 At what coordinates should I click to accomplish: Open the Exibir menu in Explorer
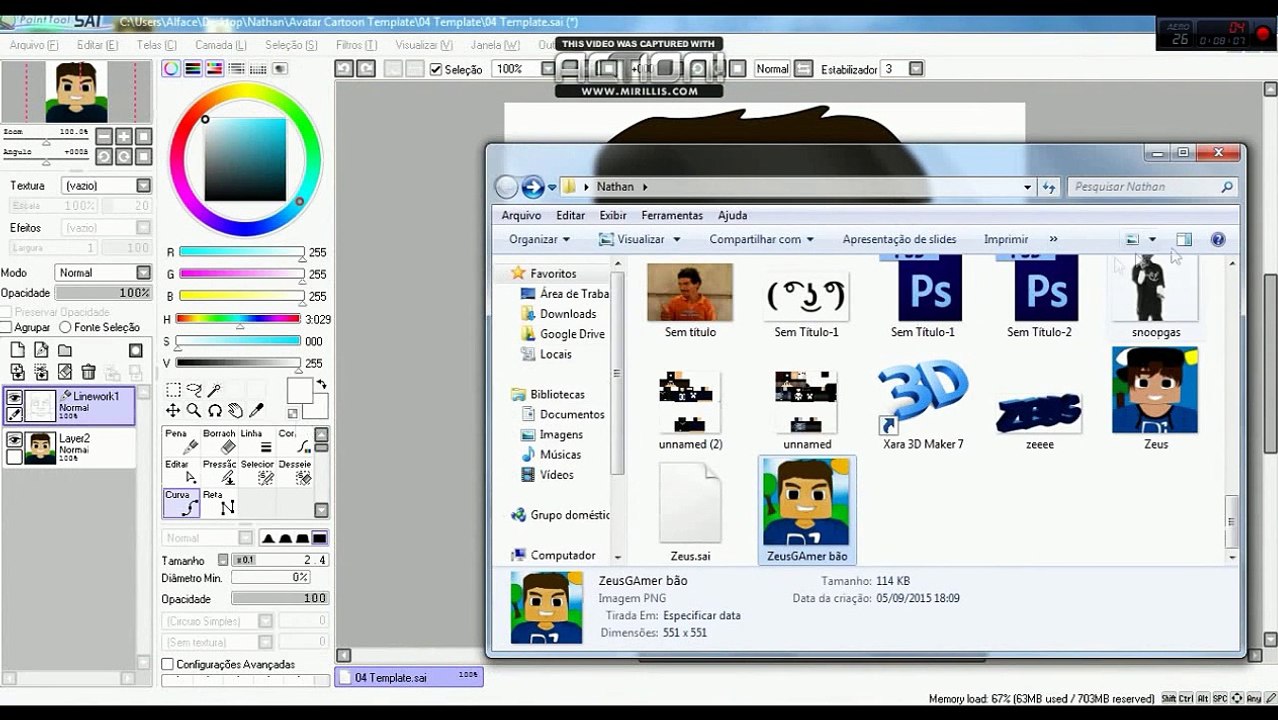coord(613,215)
